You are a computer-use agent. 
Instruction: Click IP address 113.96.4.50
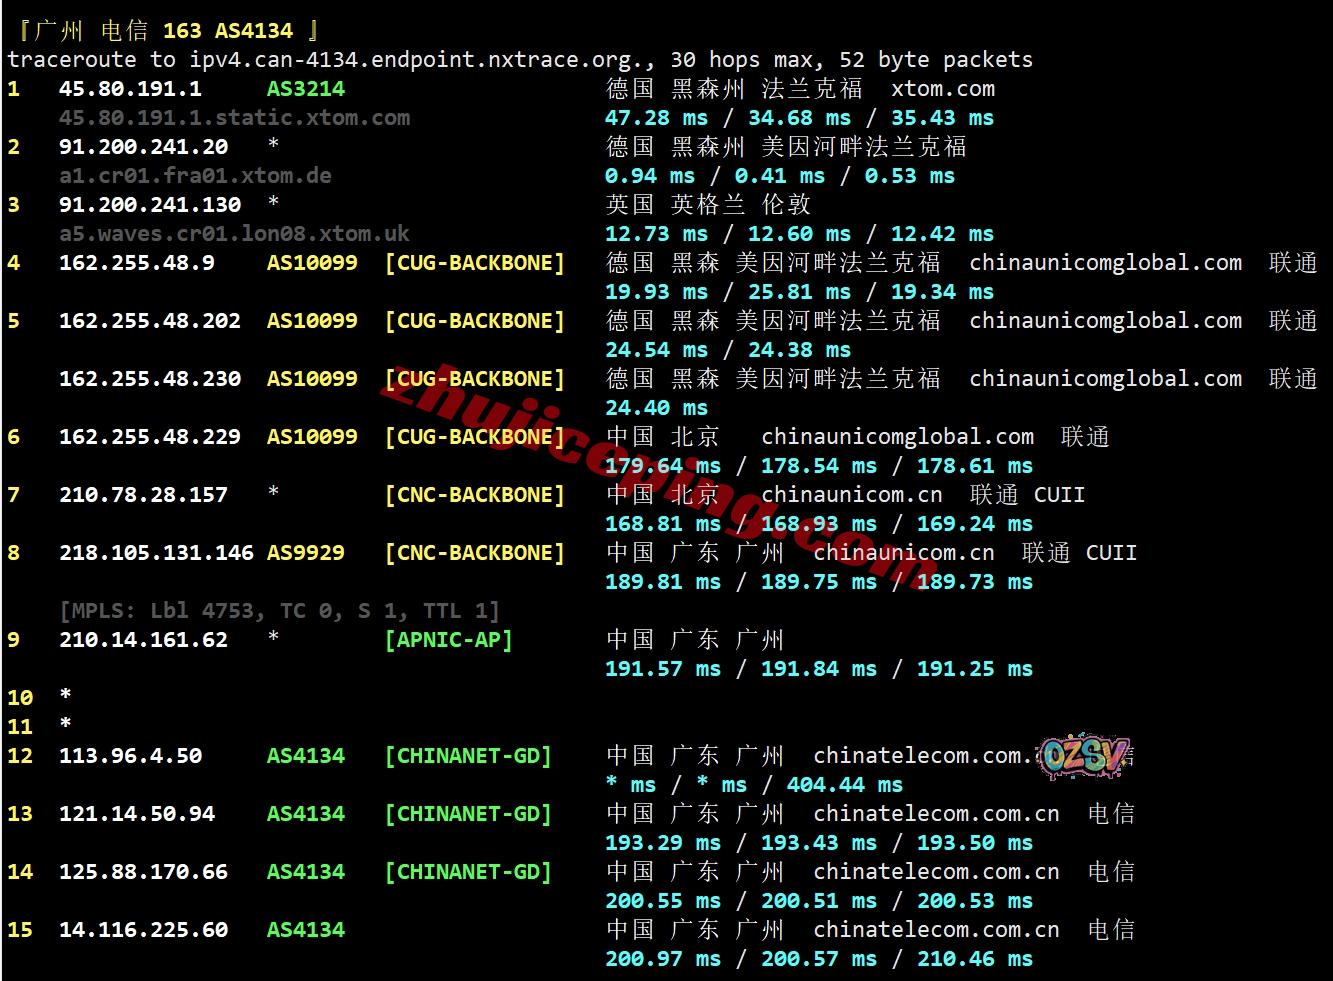click(x=130, y=756)
